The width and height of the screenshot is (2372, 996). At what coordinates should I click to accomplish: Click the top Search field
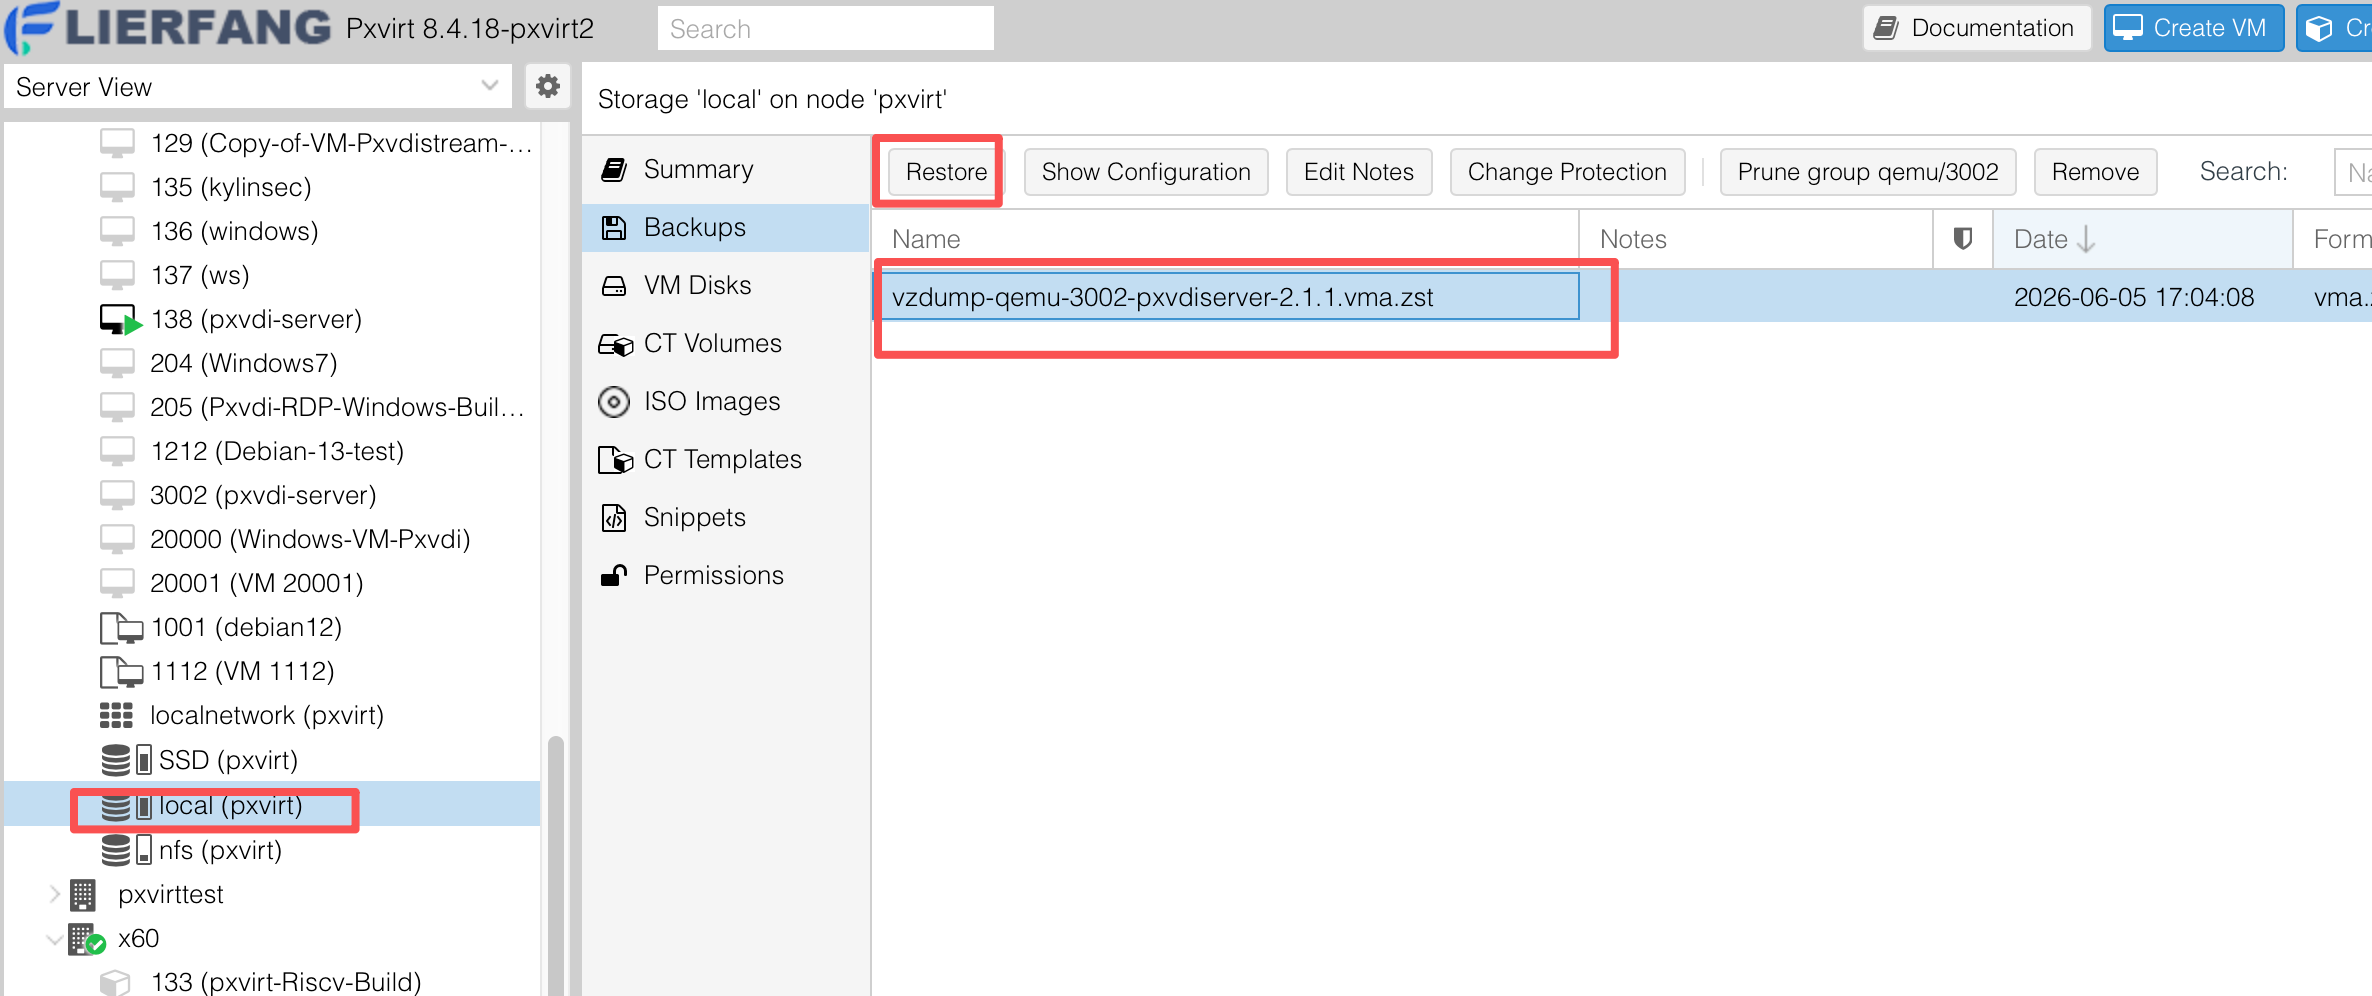[x=825, y=28]
